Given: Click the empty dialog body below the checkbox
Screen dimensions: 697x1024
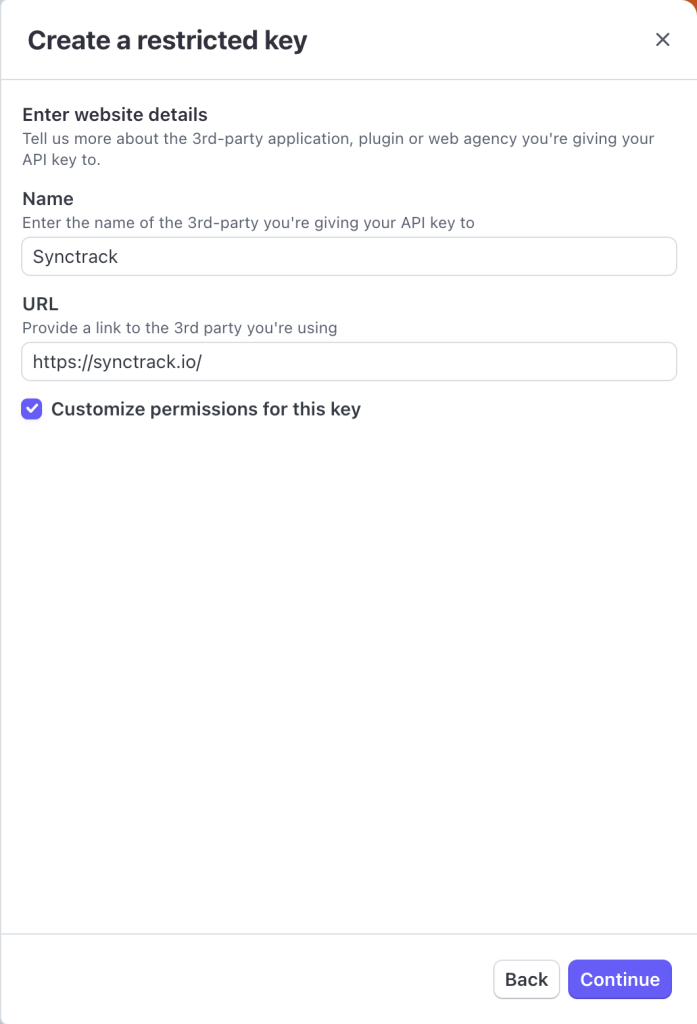Looking at the screenshot, I should coord(349,673).
